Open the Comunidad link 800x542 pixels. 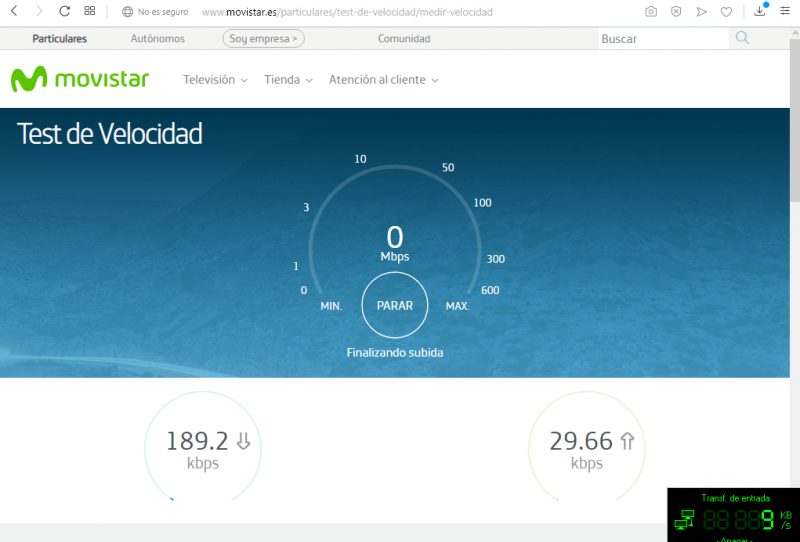404,38
